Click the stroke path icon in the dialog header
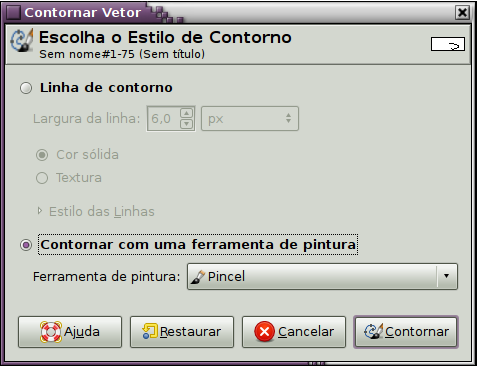Image resolution: width=477 pixels, height=366 pixels. [x=22, y=40]
